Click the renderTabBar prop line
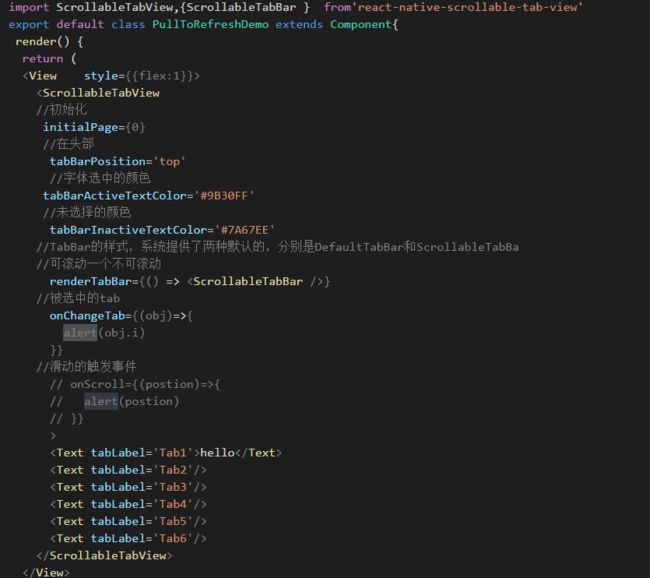 coord(190,281)
